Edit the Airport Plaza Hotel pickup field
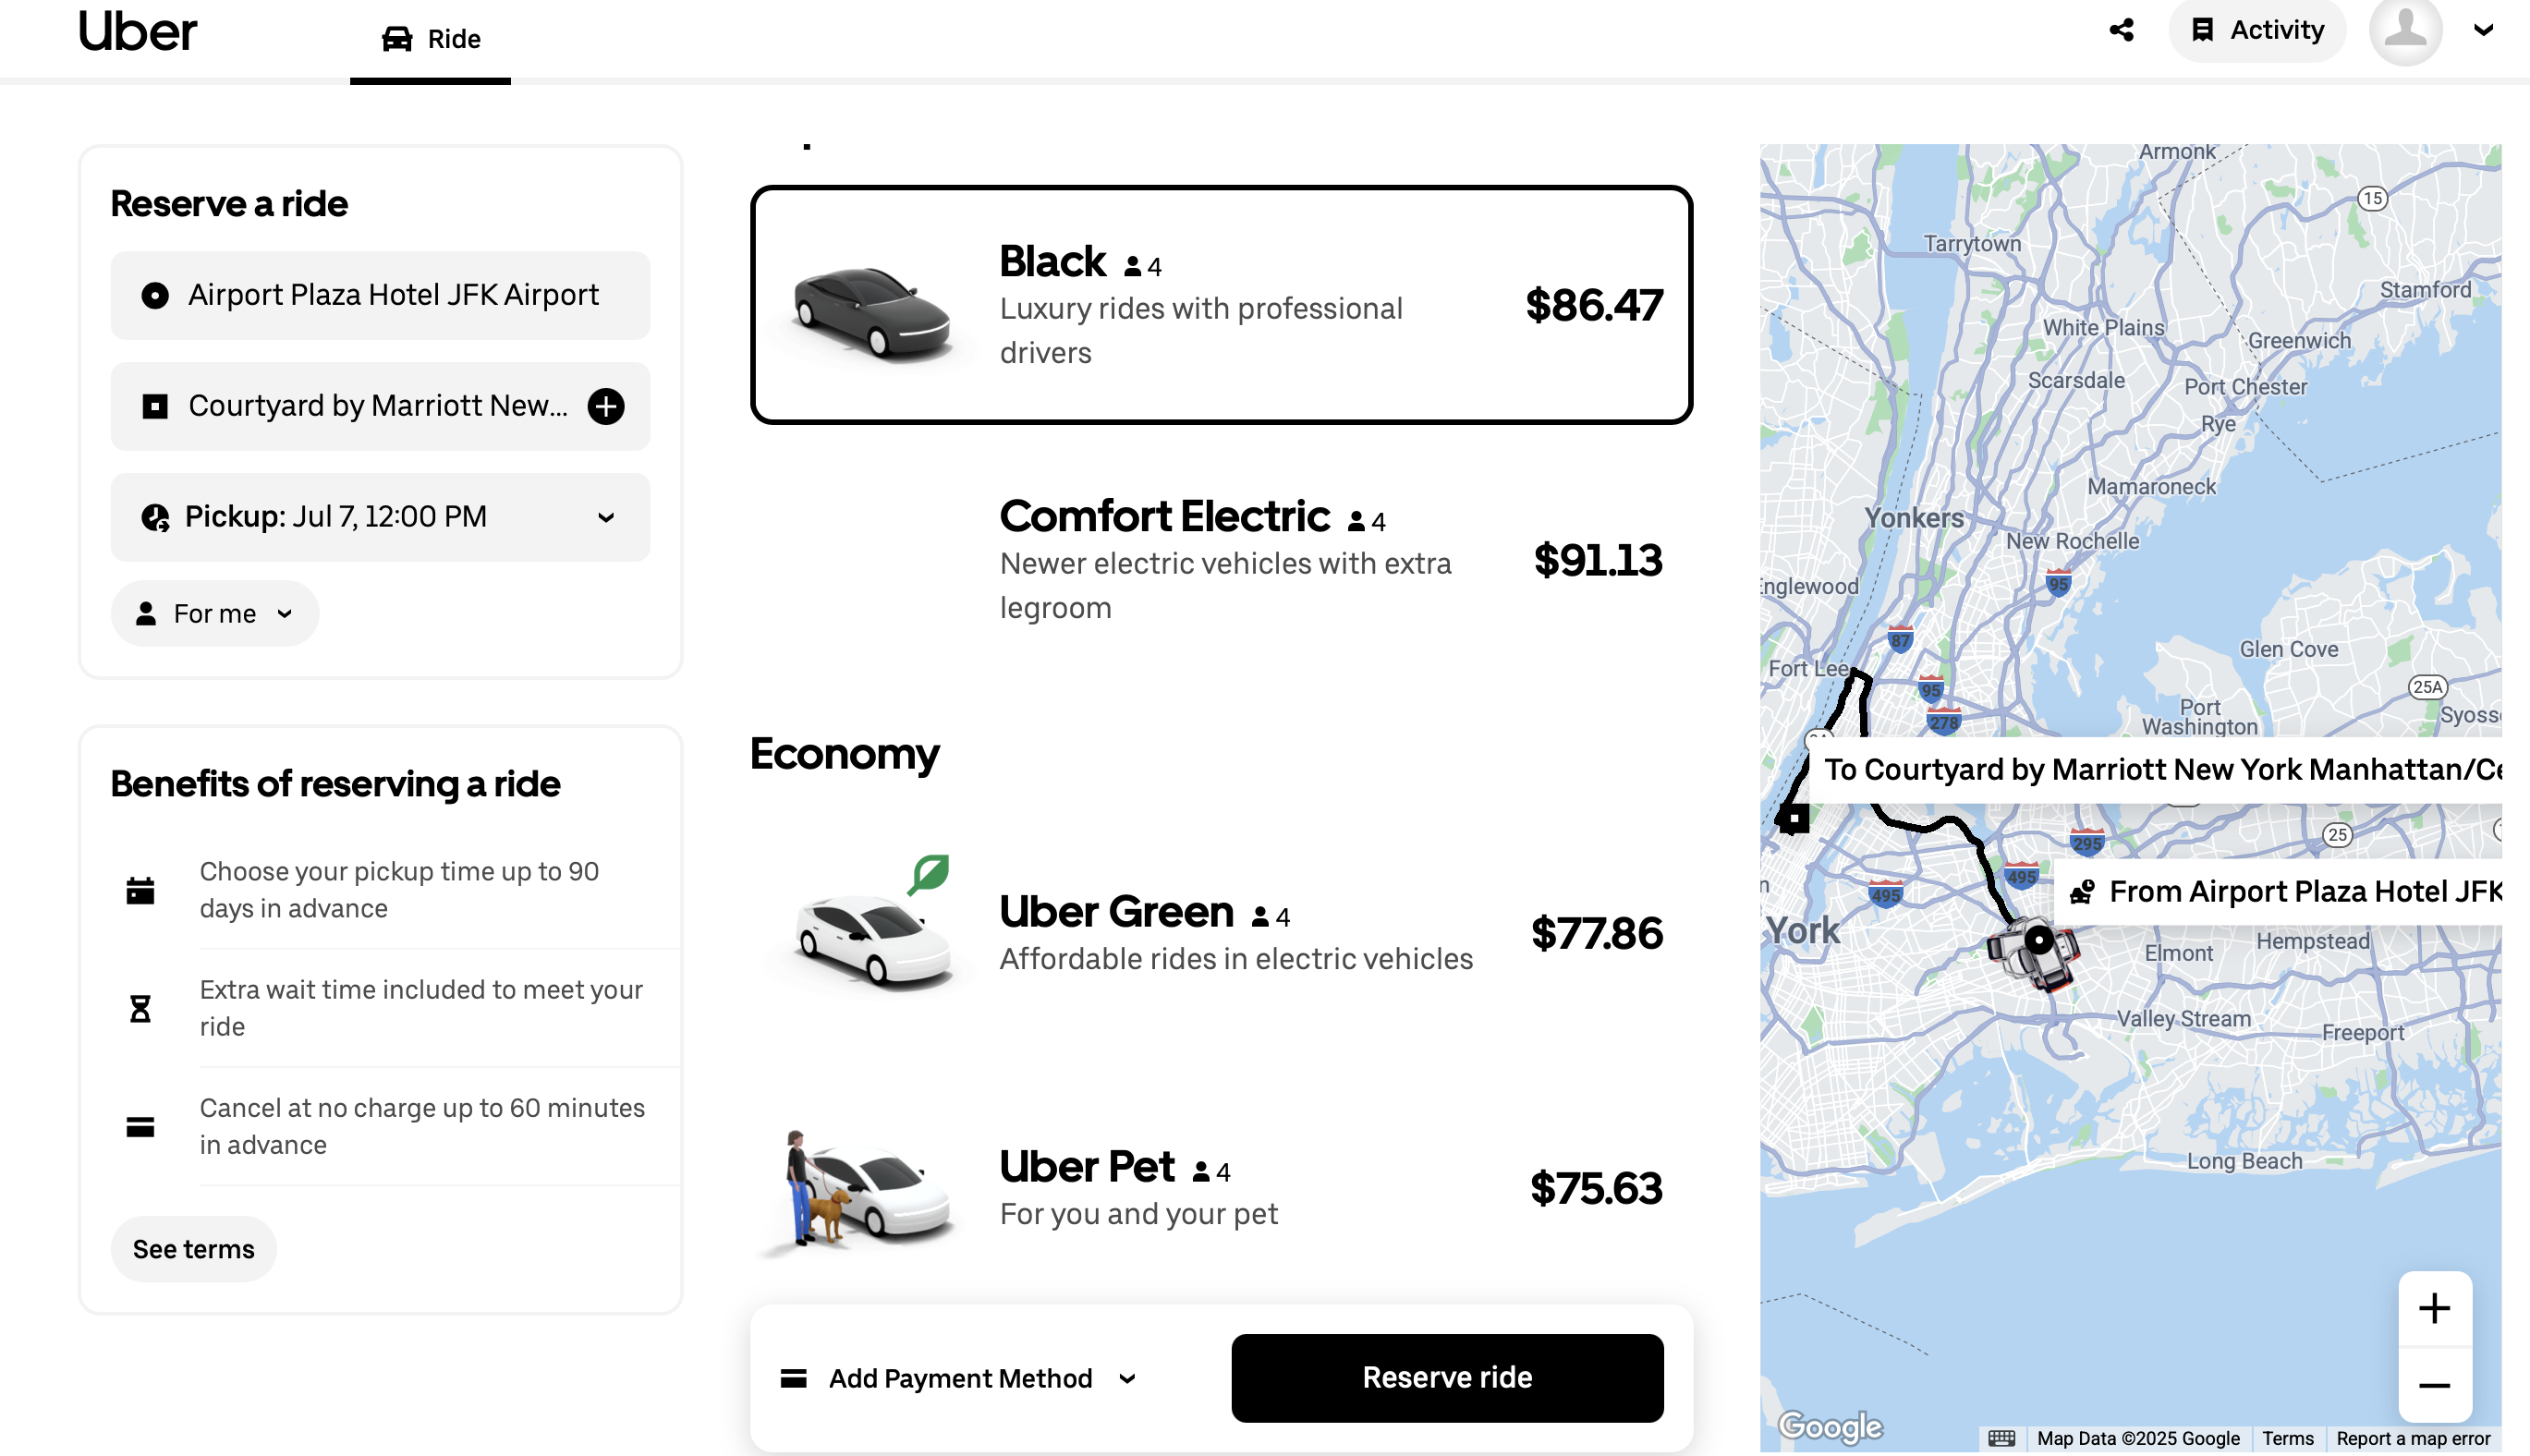Screen dimensions: 2530x1456 [380, 295]
